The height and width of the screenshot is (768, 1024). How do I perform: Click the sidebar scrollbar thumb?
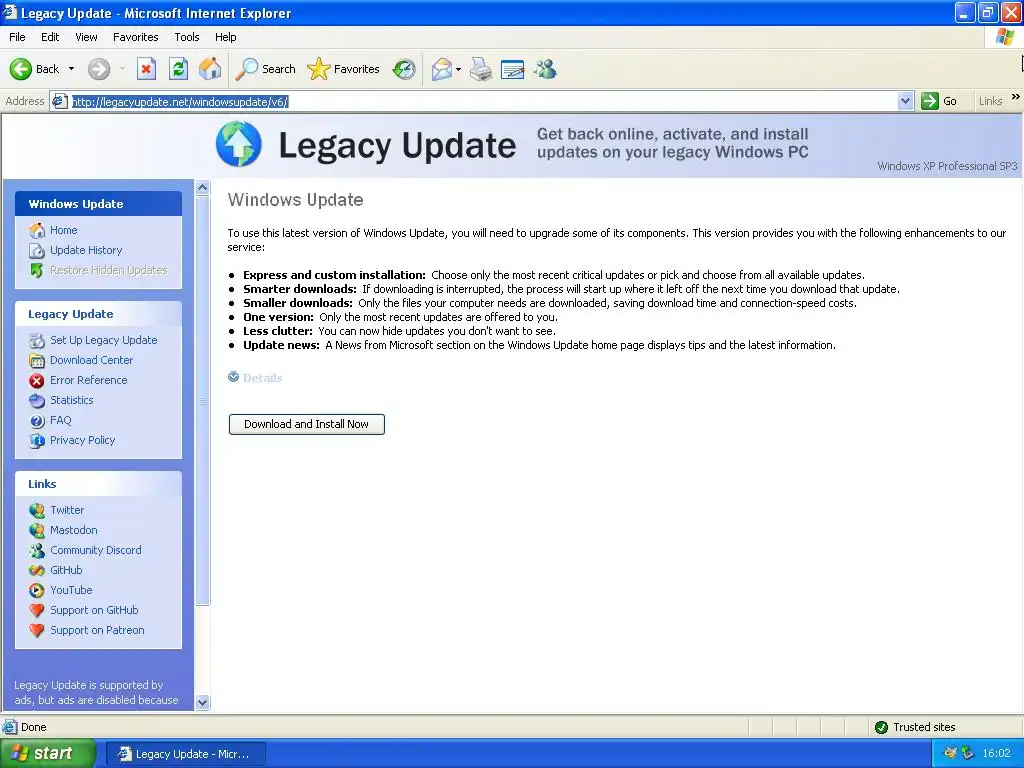tap(202, 400)
